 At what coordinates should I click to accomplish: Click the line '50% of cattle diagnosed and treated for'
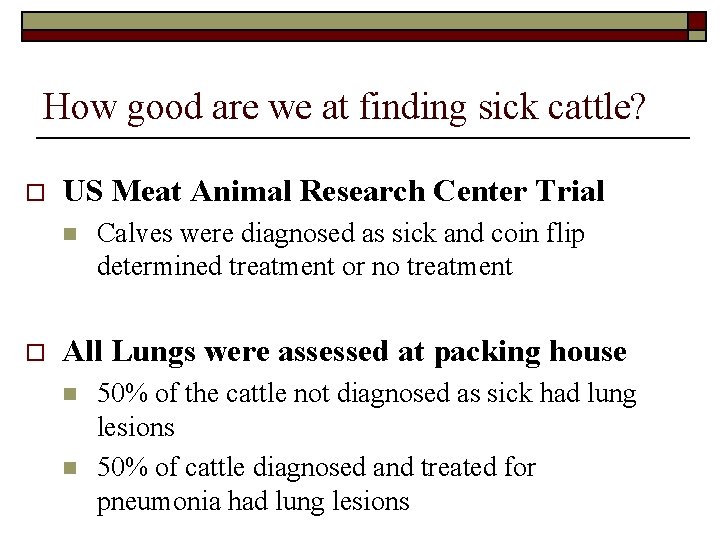point(316,467)
